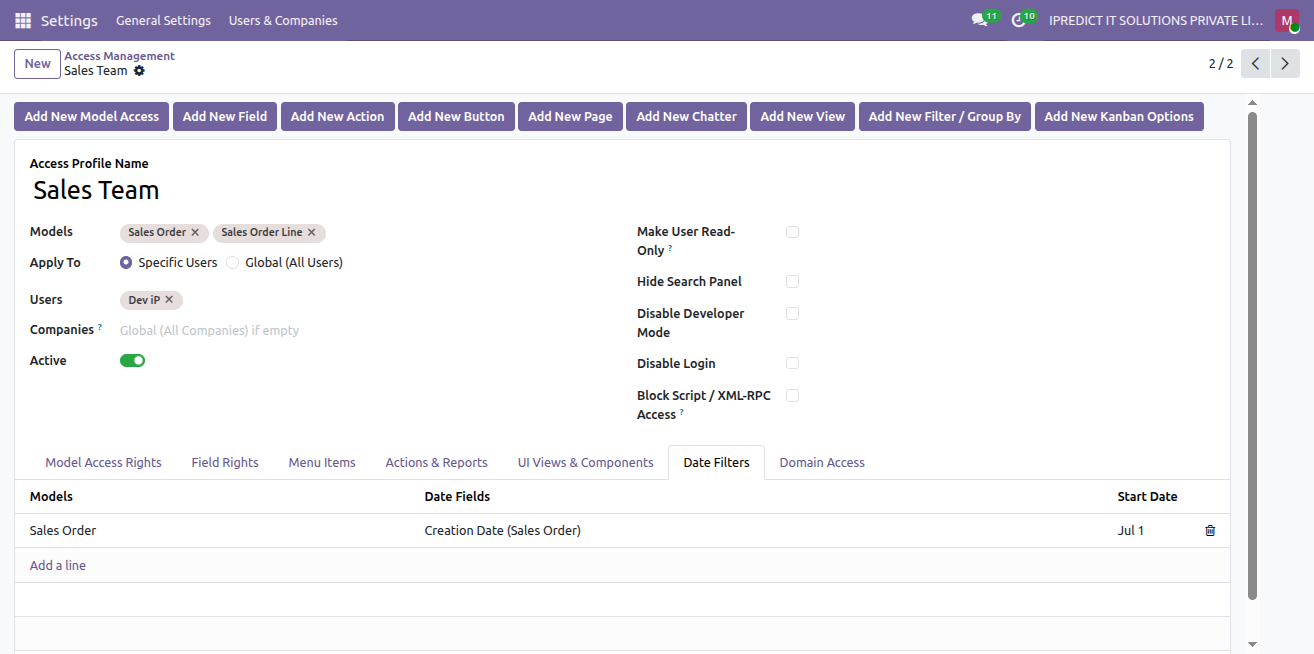Remove the Sales Order Line model tag
Image resolution: width=1314 pixels, height=654 pixels.
click(x=311, y=232)
